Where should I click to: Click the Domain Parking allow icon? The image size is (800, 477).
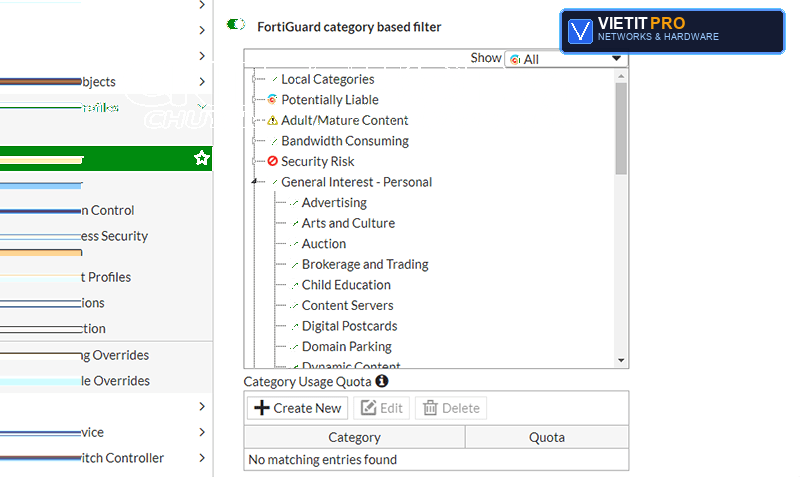coord(294,347)
